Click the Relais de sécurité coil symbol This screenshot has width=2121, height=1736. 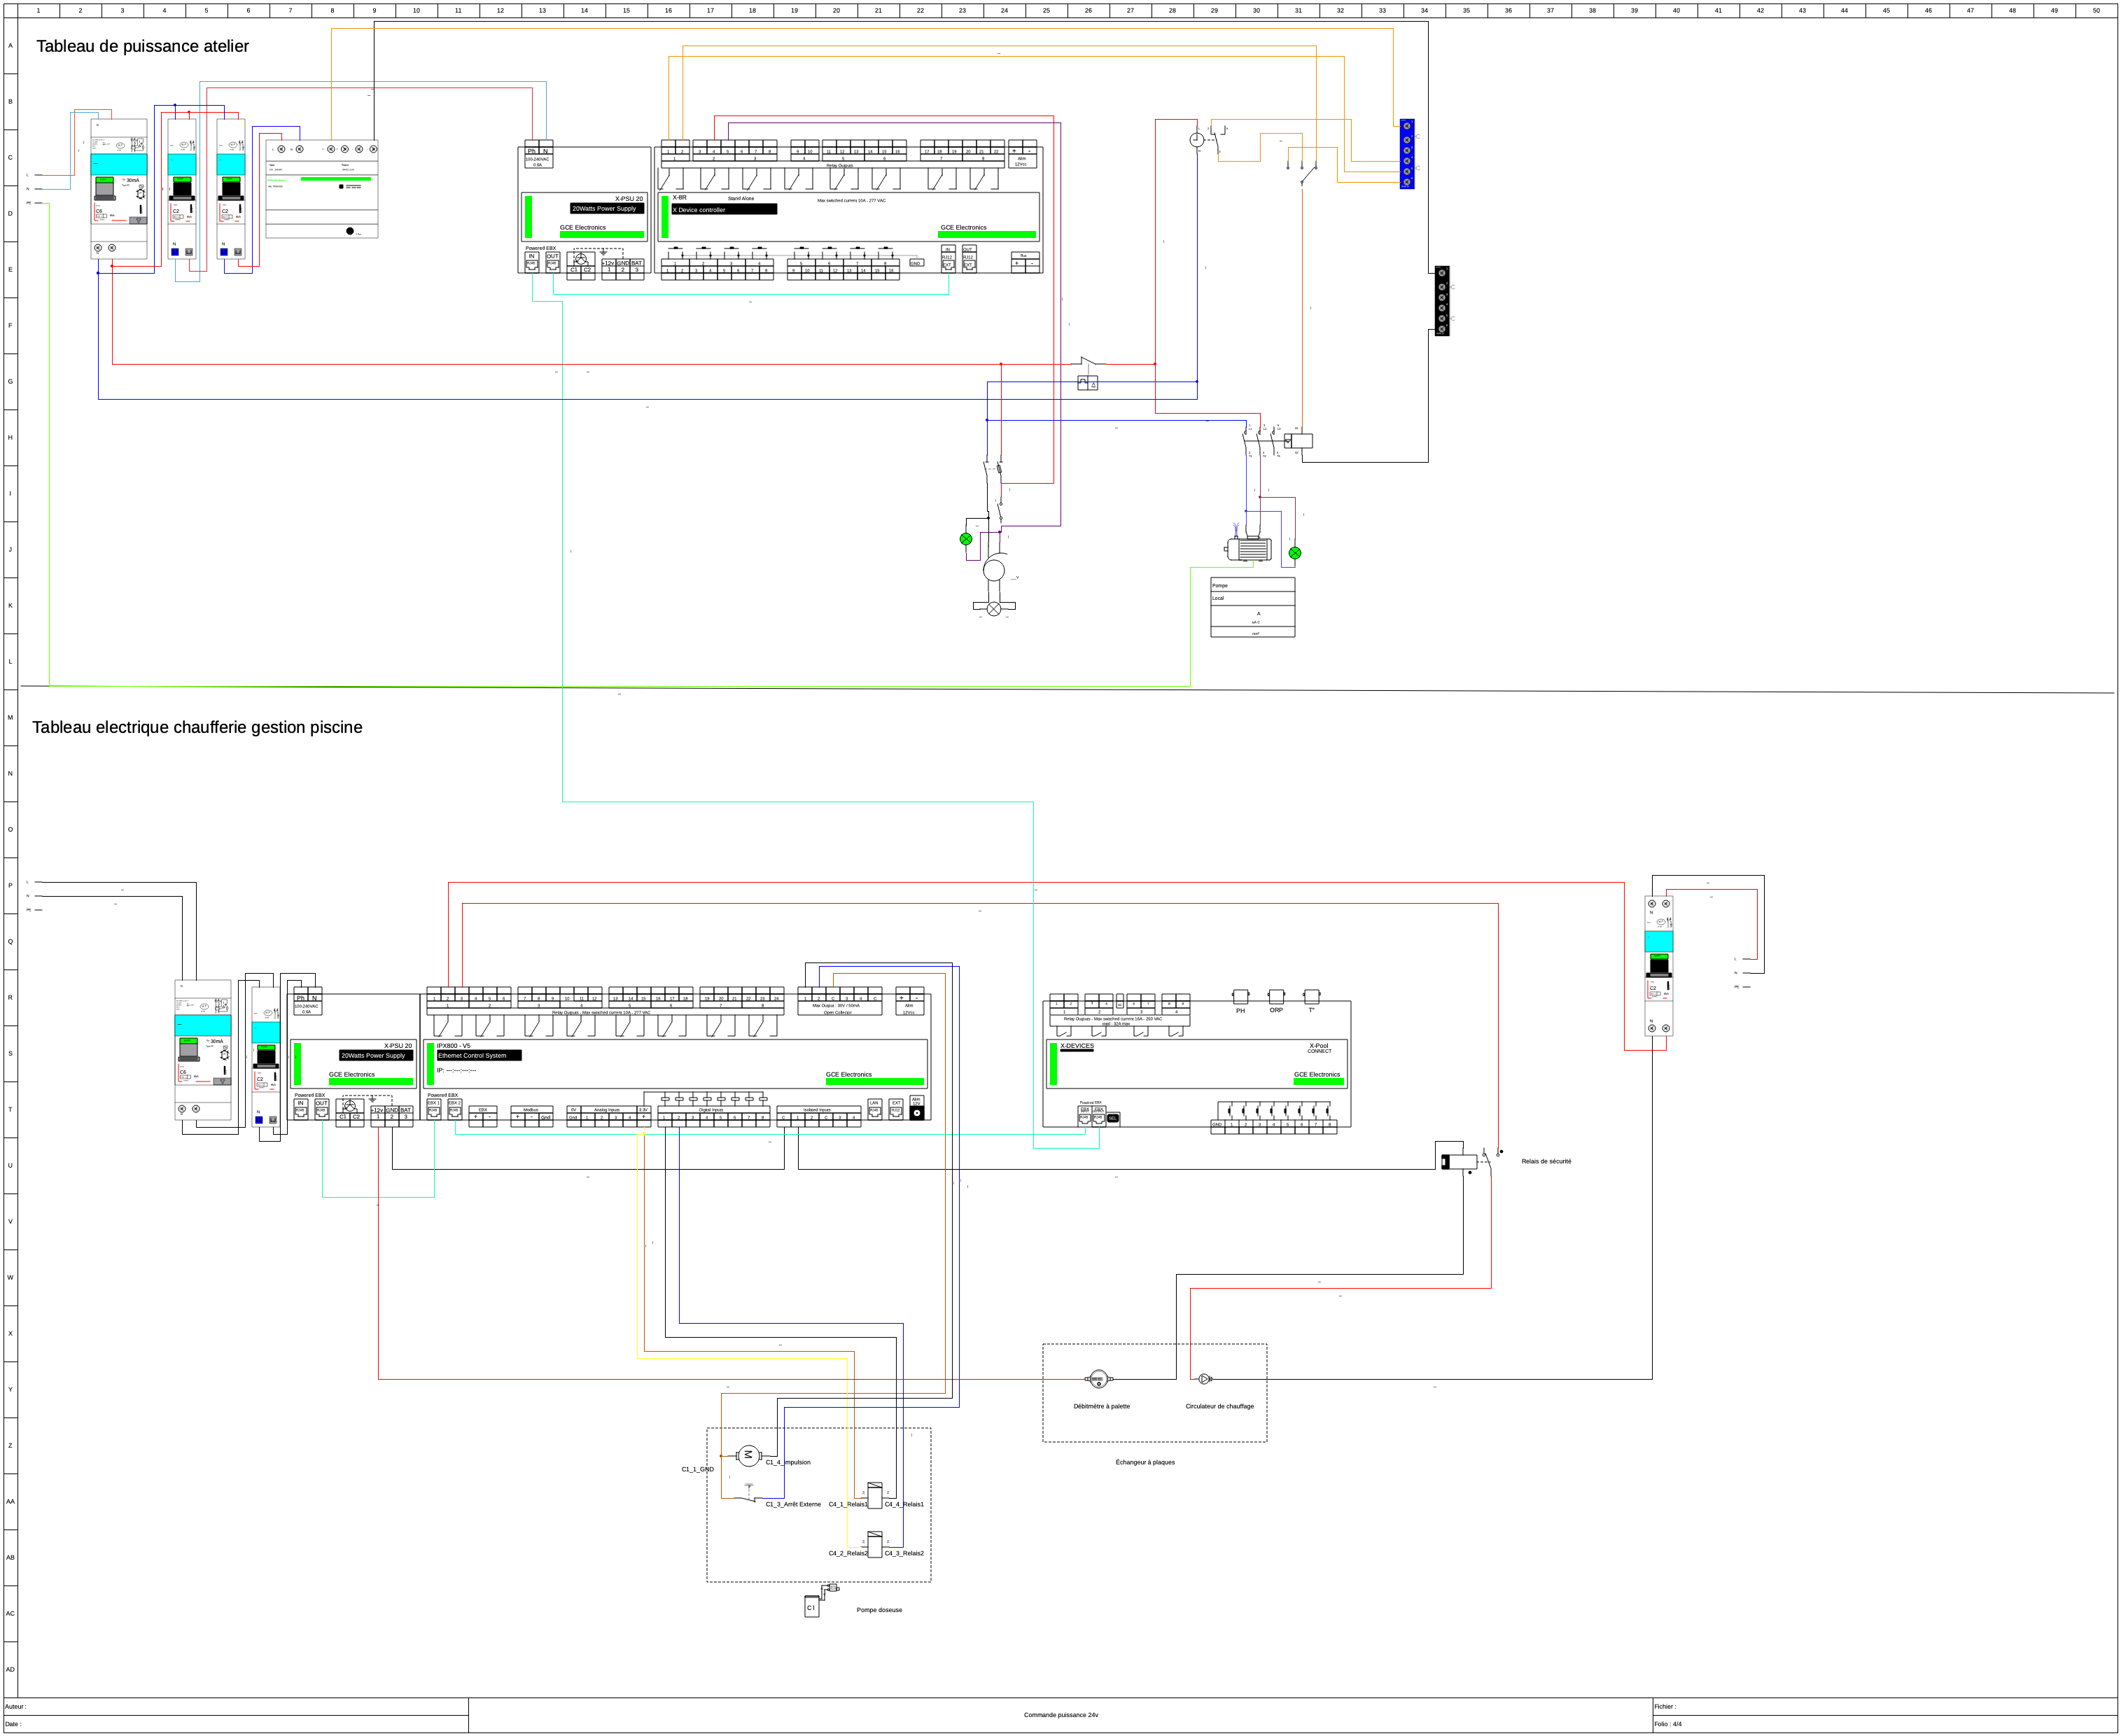(1459, 1162)
